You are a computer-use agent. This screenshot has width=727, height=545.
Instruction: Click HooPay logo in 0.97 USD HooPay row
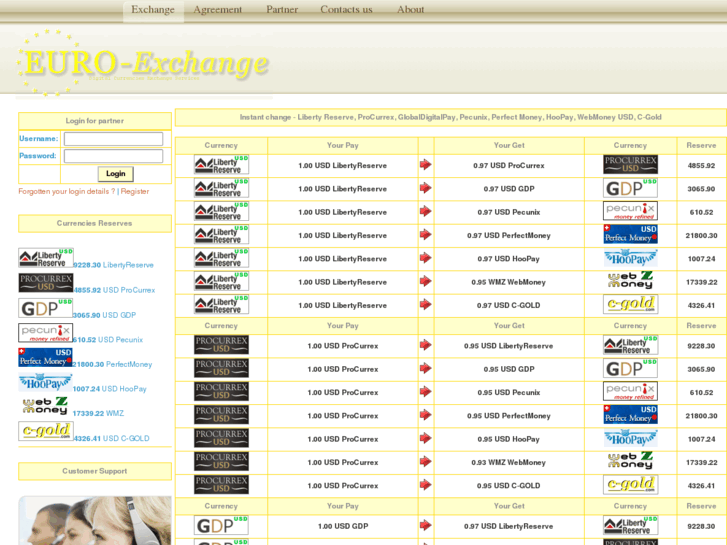pyautogui.click(x=630, y=258)
